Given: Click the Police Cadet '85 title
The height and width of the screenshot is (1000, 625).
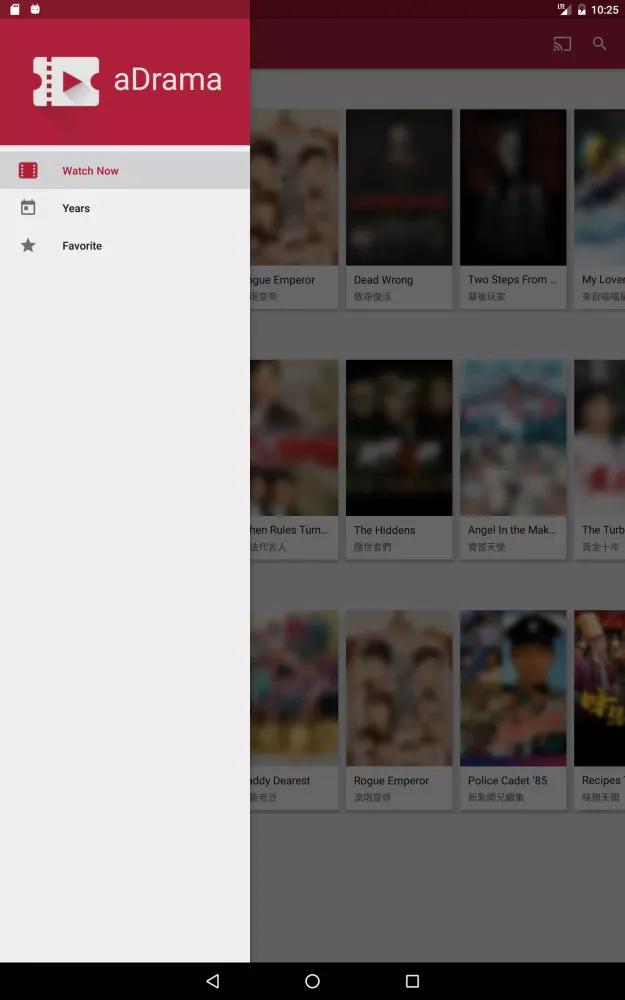Looking at the screenshot, I should pos(508,781).
